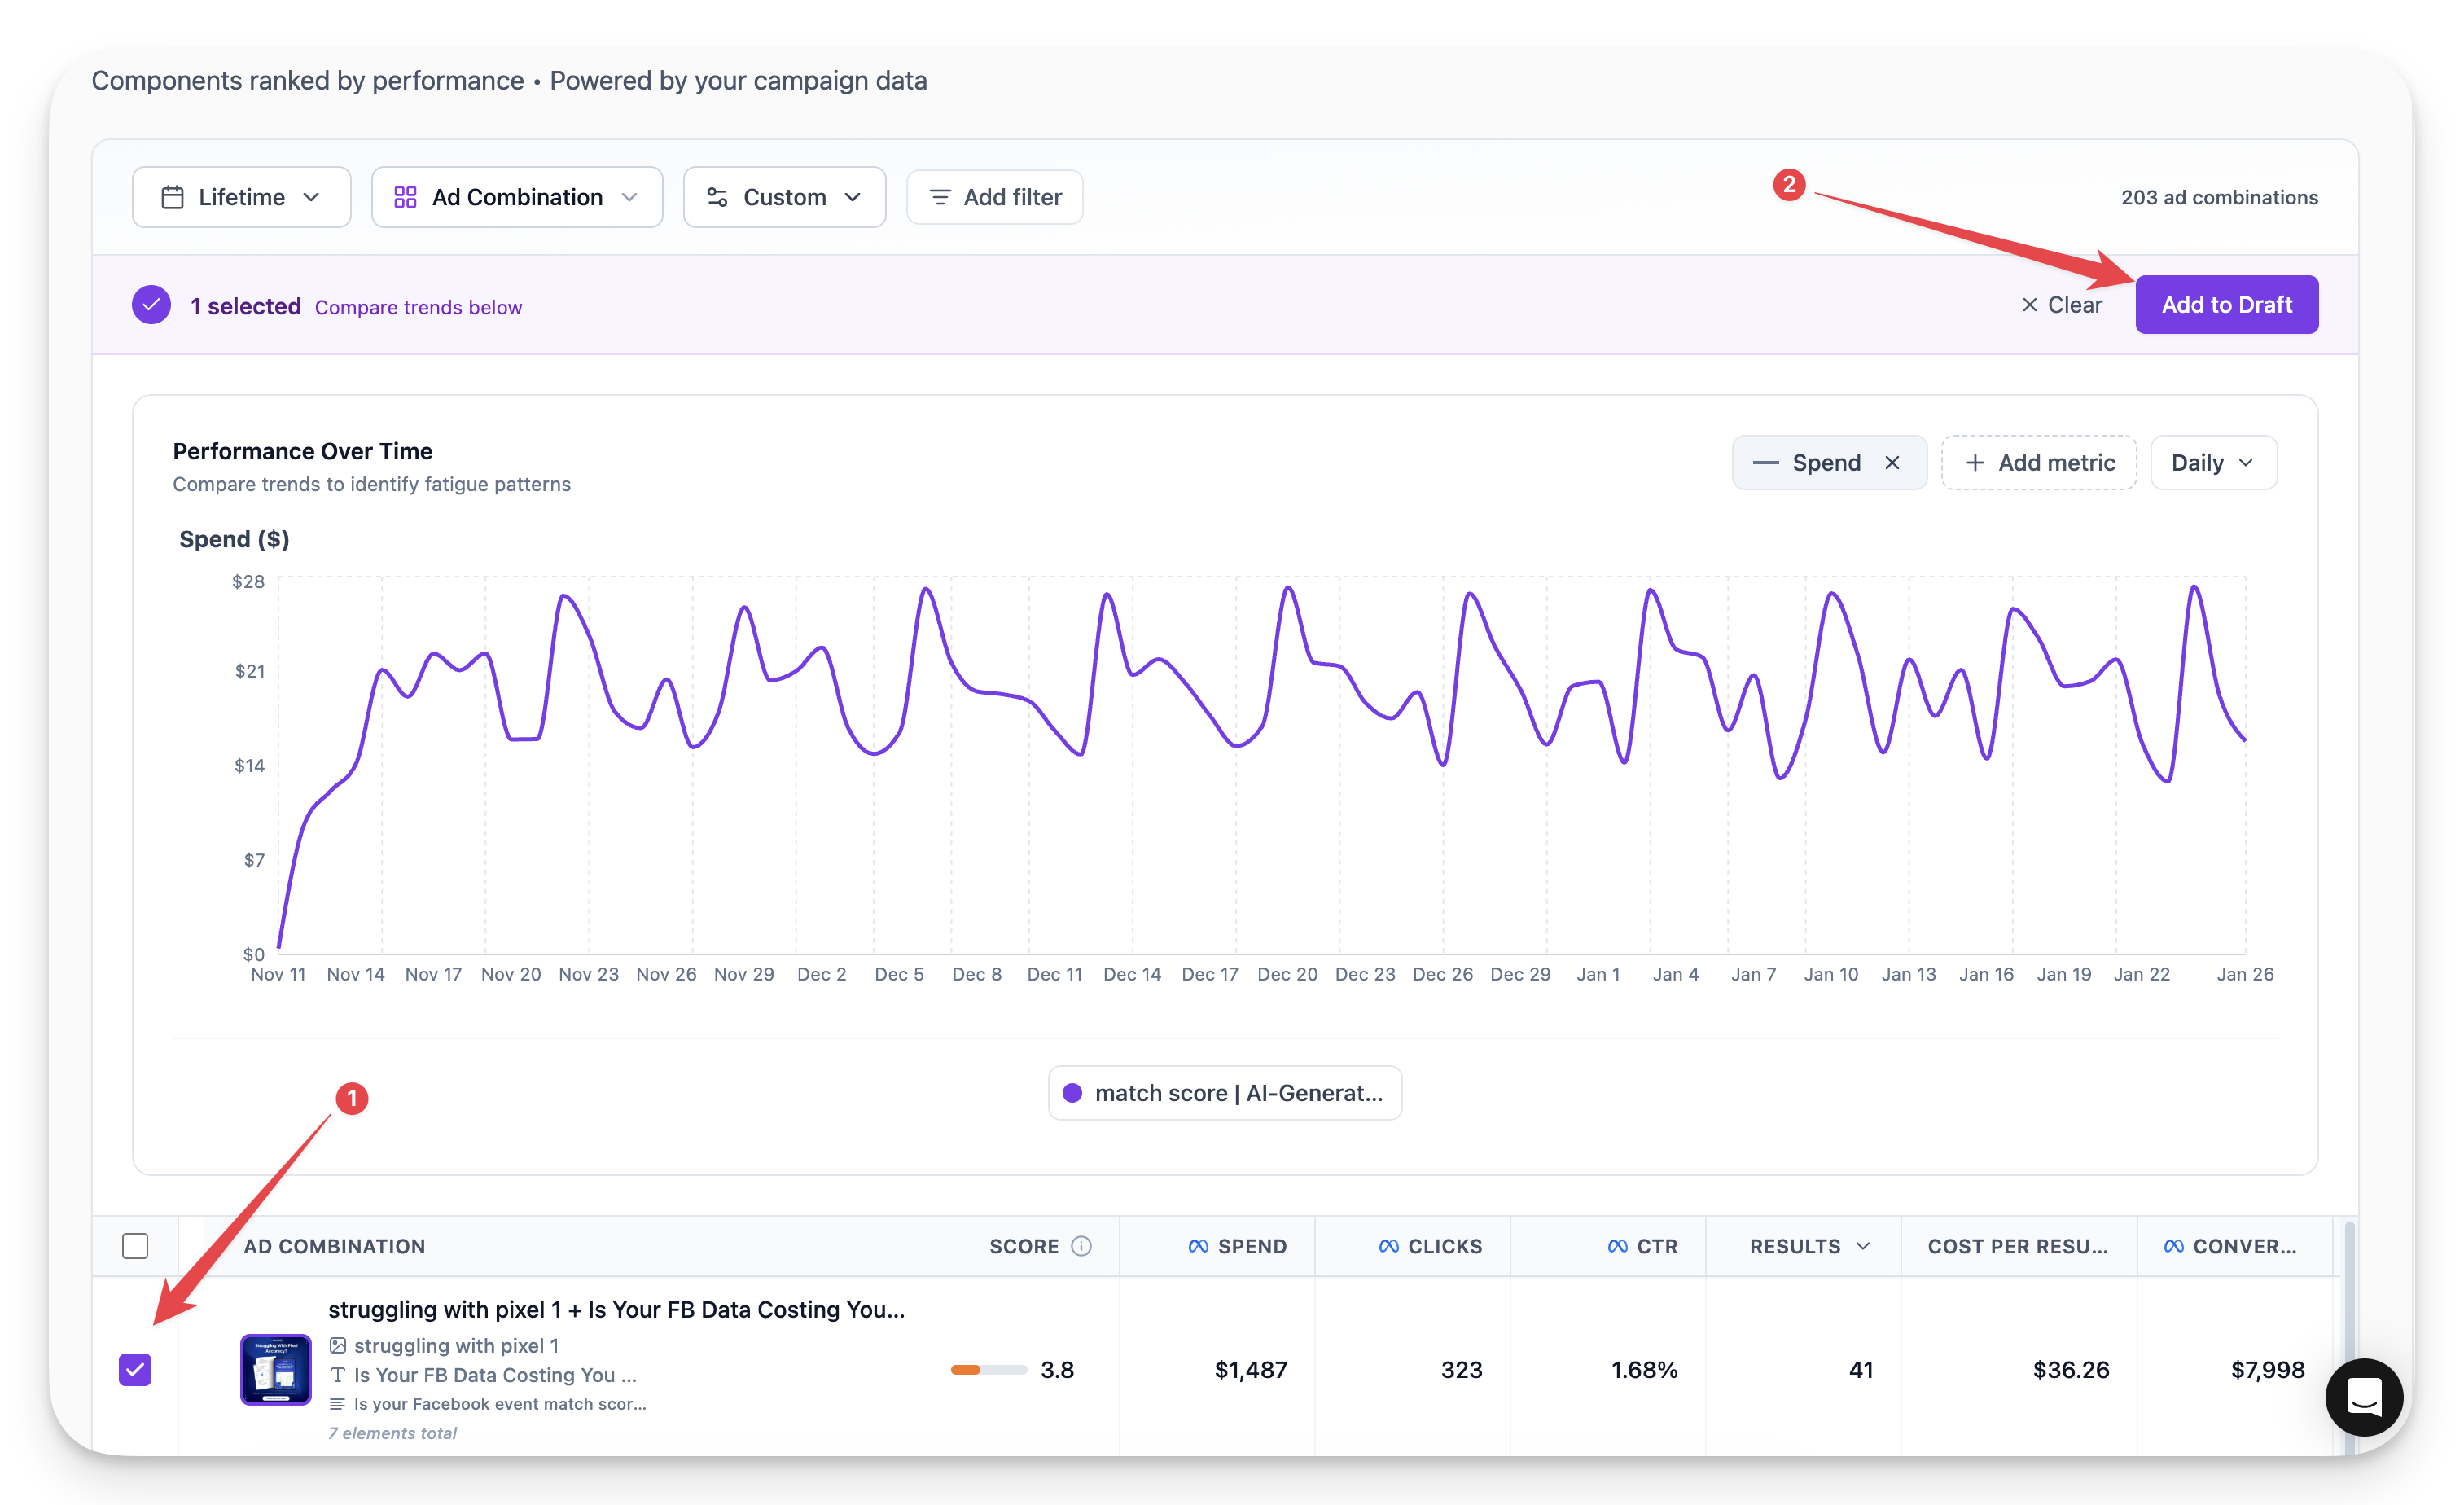The width and height of the screenshot is (2464, 1505).
Task: Click the Score info icon
Action: 1081,1246
